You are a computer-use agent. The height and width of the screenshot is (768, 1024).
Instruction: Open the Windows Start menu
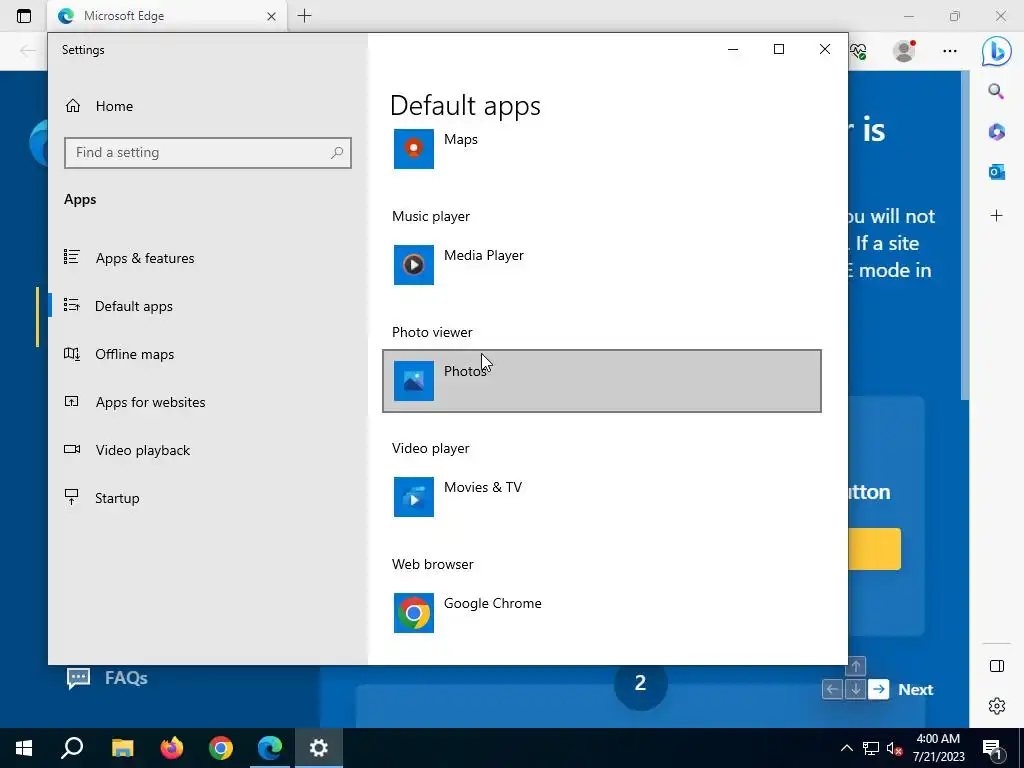24,748
